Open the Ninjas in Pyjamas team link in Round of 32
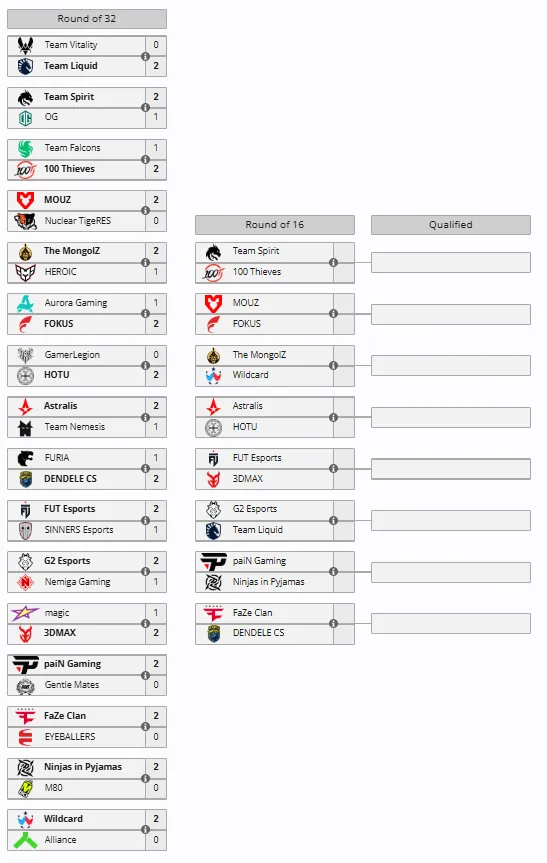The image size is (547, 863). click(83, 767)
